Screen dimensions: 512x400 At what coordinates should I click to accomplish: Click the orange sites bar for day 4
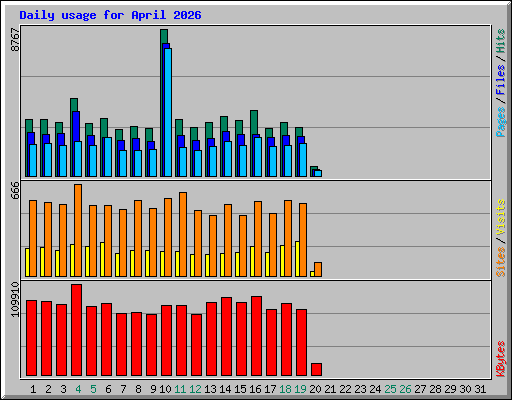78,230
